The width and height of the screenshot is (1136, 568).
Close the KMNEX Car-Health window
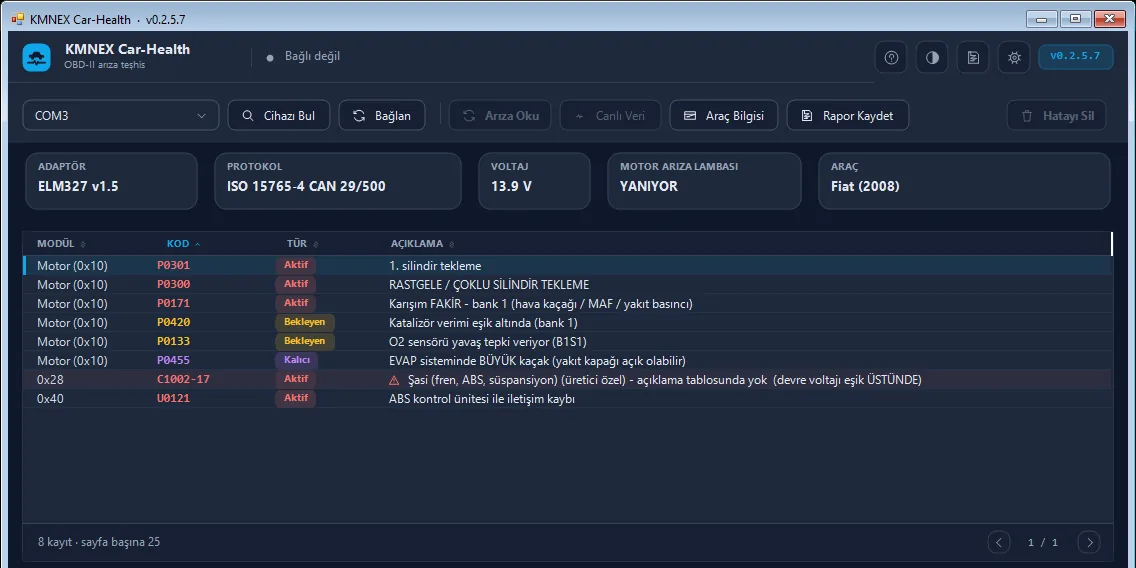(1109, 19)
